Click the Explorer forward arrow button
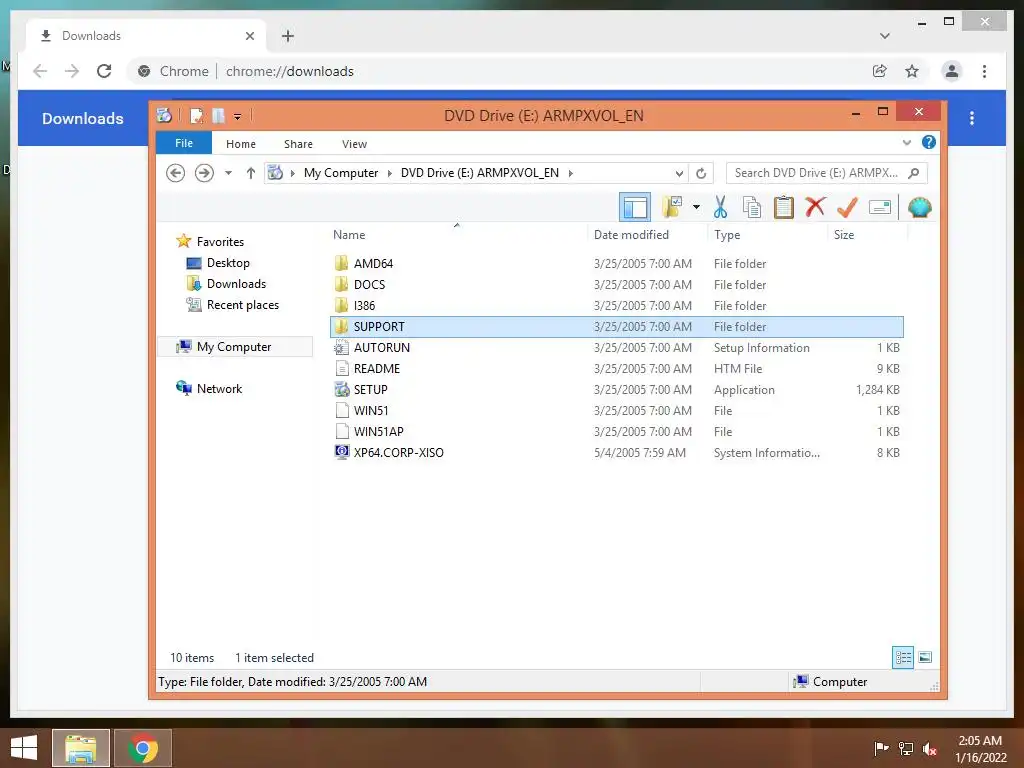The image size is (1024, 768). tap(204, 173)
